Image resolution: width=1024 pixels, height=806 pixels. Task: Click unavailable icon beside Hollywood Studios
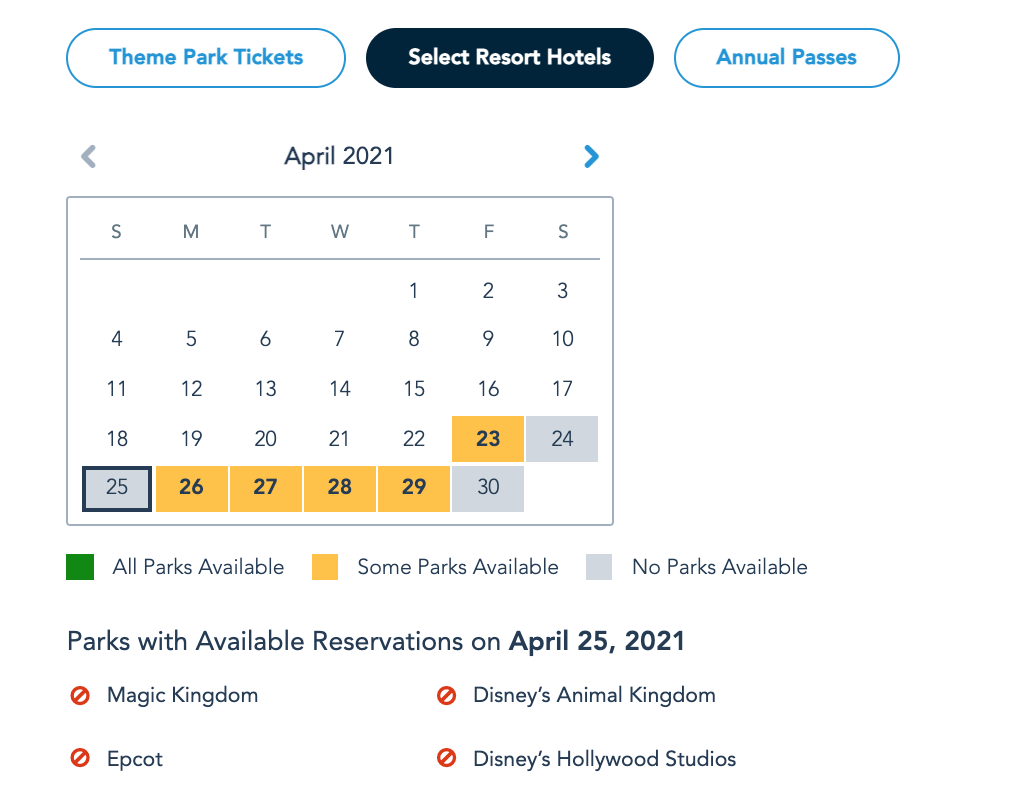447,759
